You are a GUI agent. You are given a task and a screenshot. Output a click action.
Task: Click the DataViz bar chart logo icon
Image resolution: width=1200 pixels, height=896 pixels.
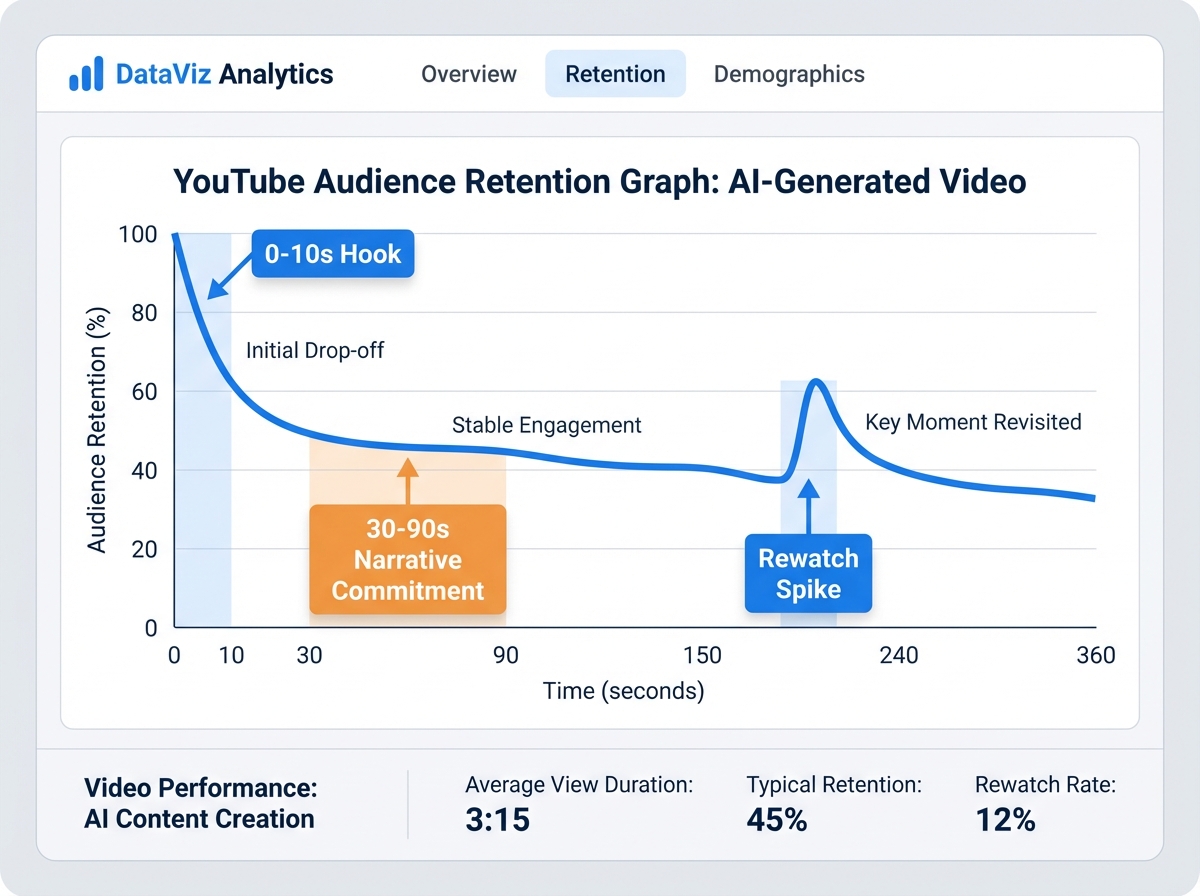(x=87, y=73)
